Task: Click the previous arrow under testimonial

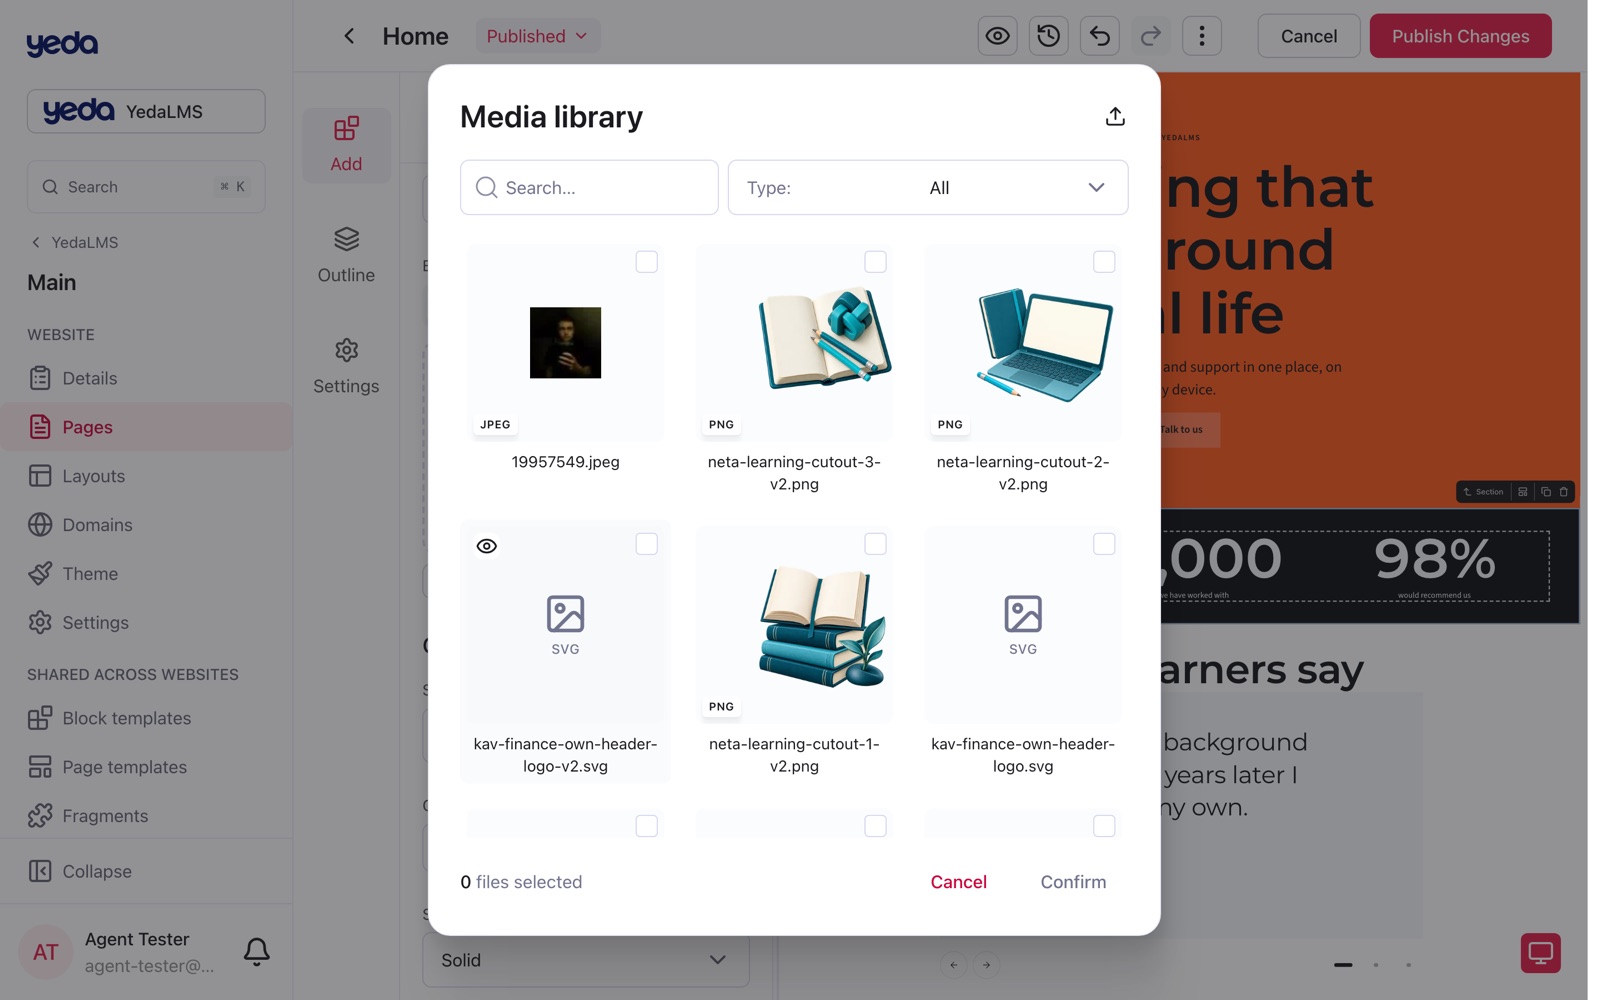Action: [953, 965]
